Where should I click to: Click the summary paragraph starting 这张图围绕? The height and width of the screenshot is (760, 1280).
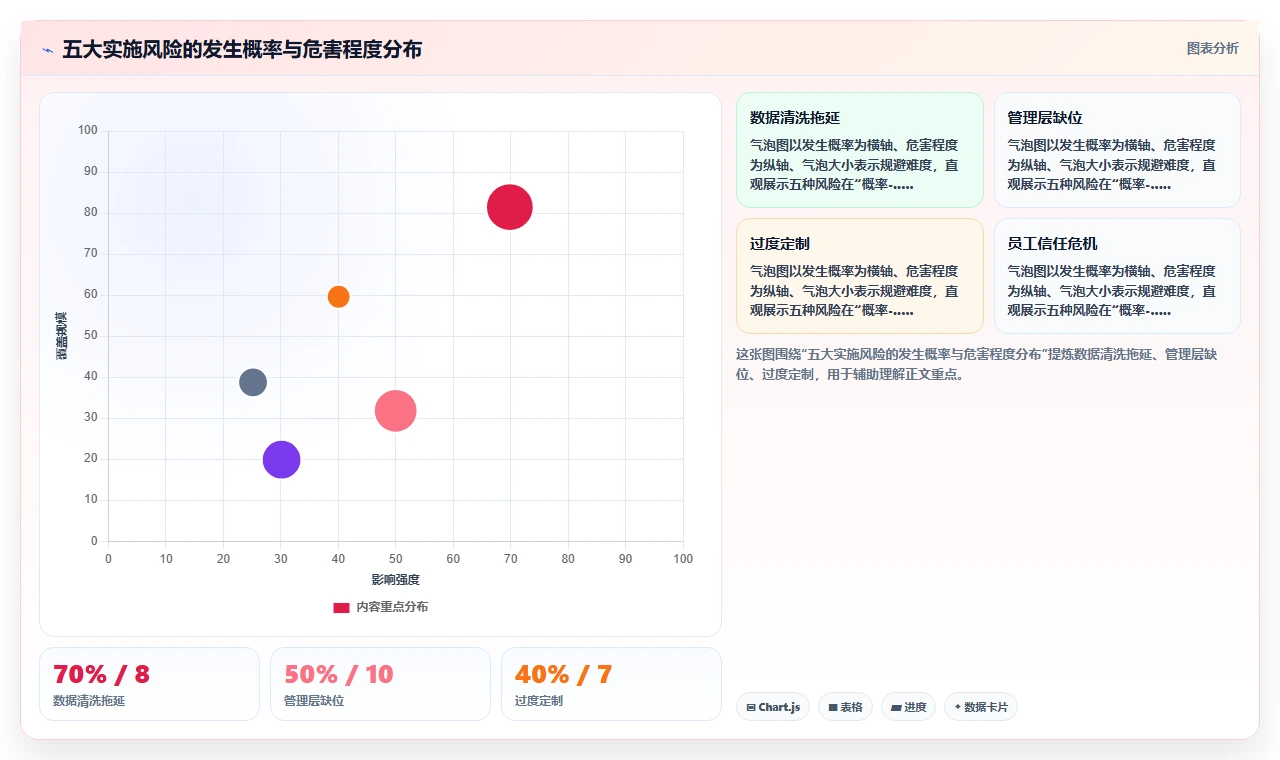click(976, 364)
